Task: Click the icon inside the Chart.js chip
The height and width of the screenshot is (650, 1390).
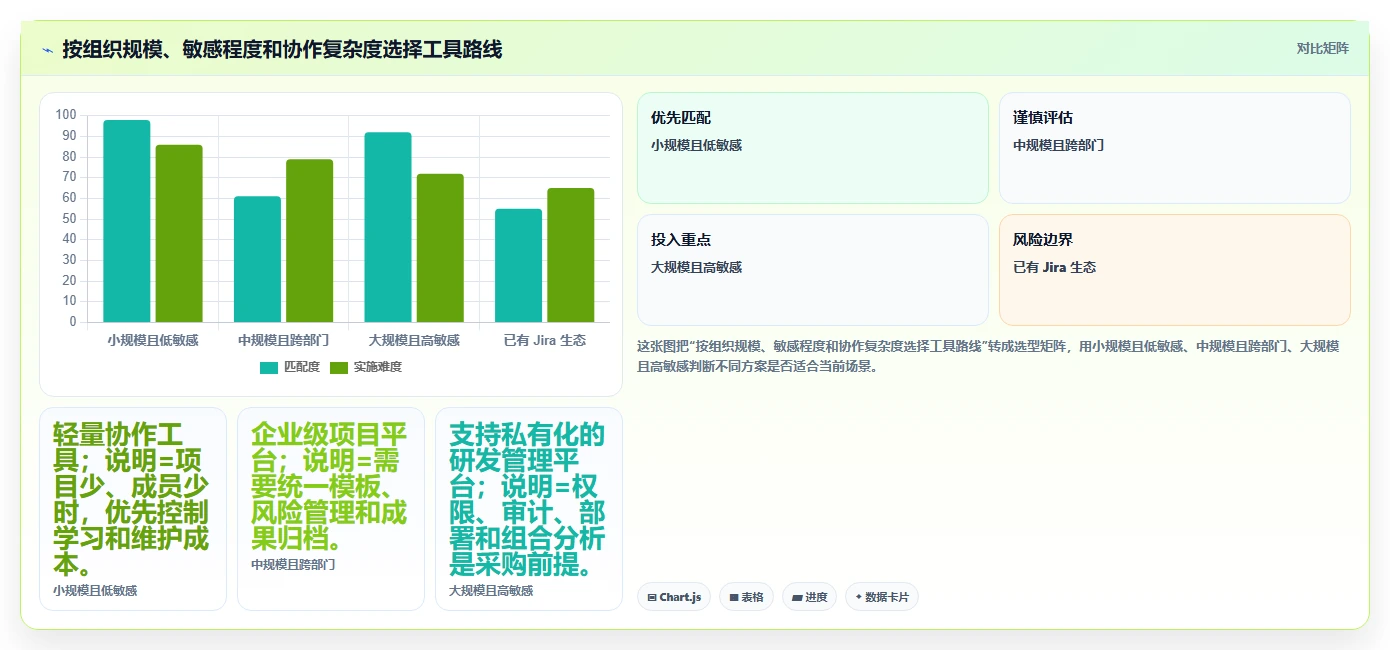Action: pos(652,598)
